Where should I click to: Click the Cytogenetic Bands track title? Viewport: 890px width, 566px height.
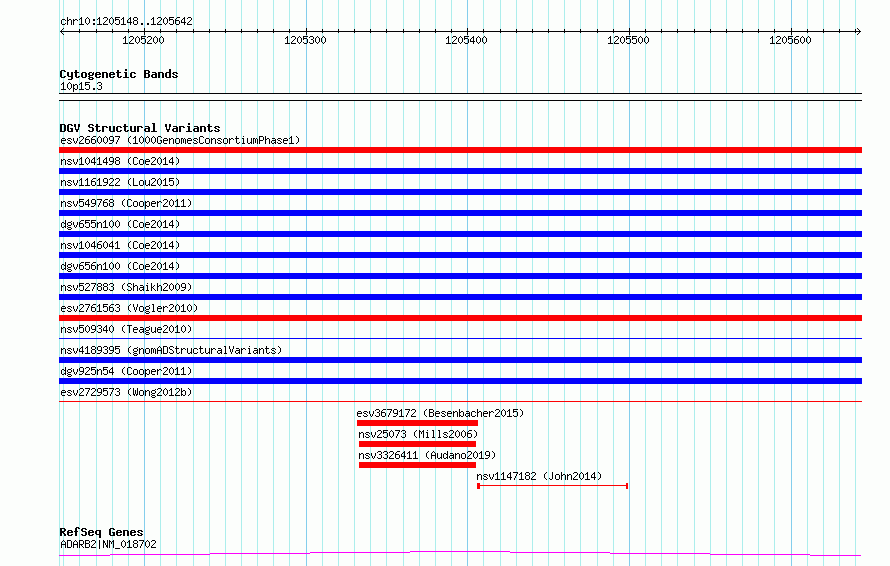tap(119, 74)
